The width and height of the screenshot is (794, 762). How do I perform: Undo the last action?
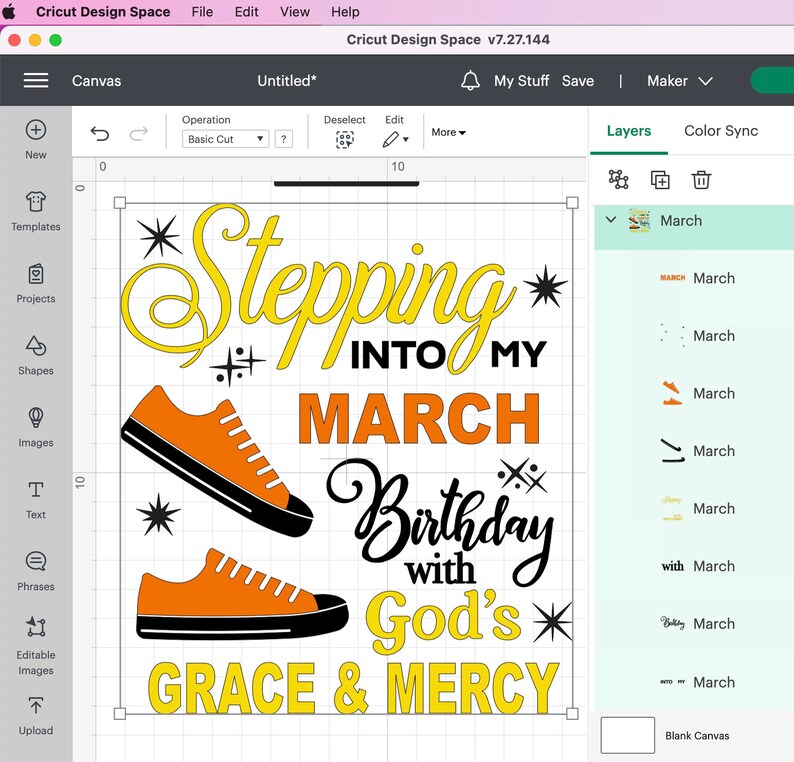(x=100, y=134)
